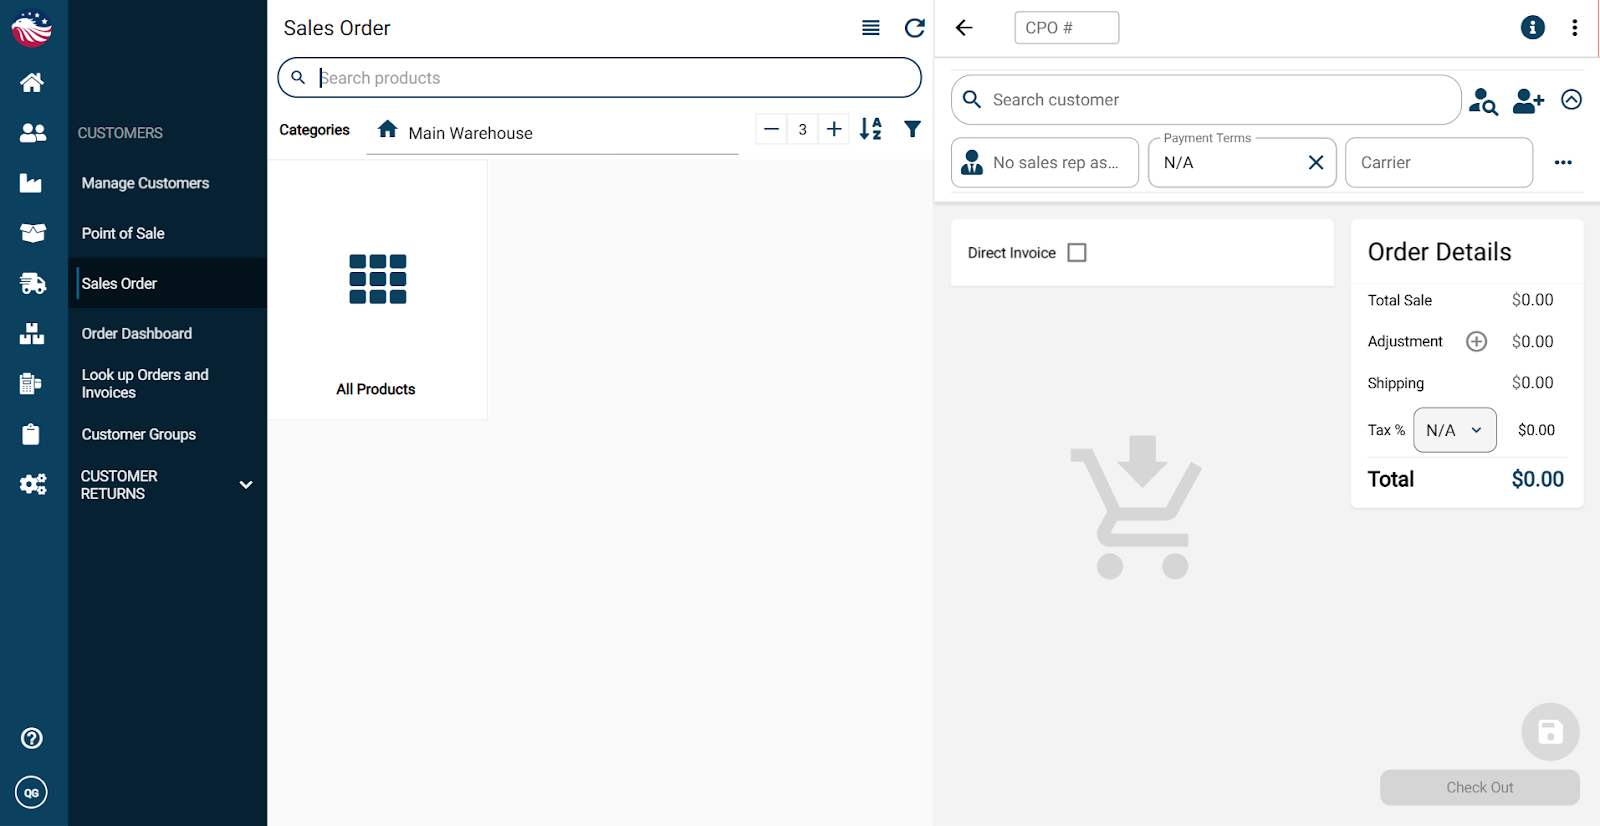This screenshot has height=826, width=1600.
Task: Open the open-box inventory icon in the sidebar
Action: [x=32, y=233]
